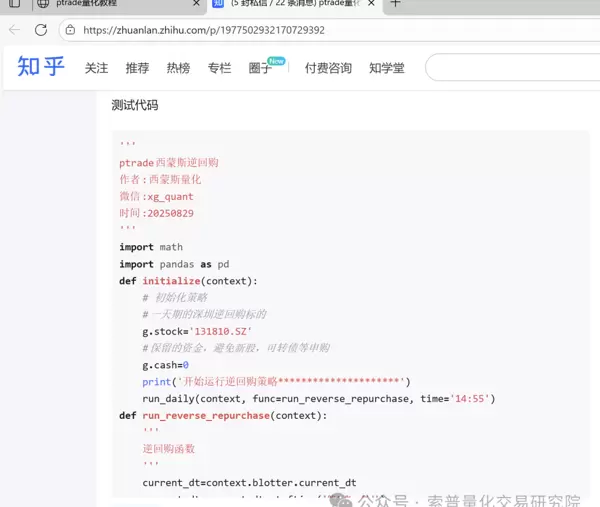
Task: Click the 知乎 logo
Action: point(41,67)
